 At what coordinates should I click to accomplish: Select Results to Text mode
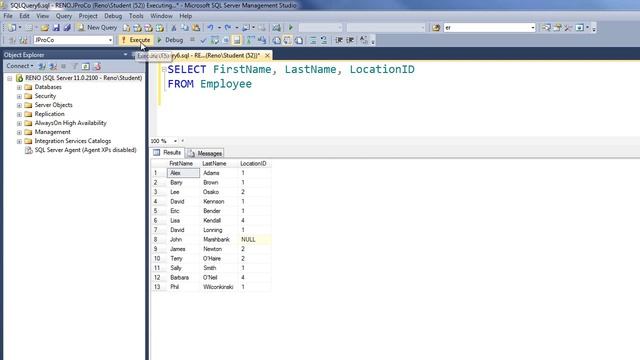[277, 40]
